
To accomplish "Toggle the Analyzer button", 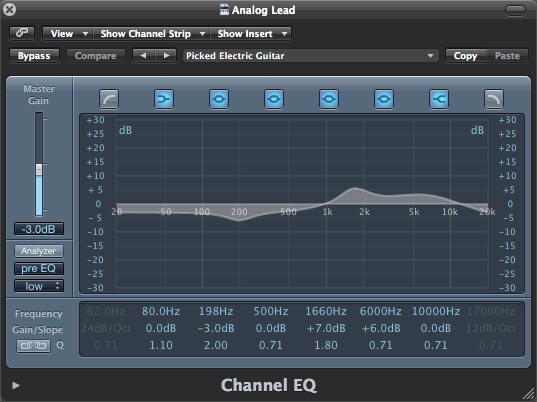I will tap(39, 251).
